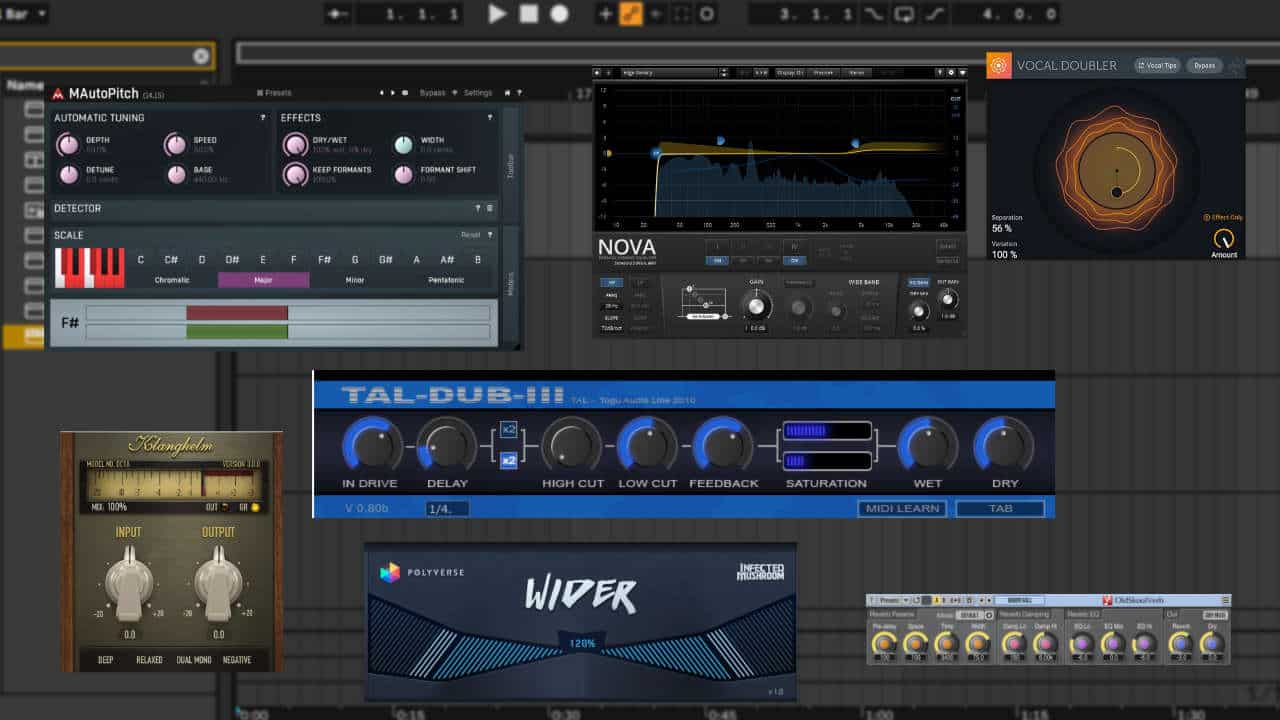
Task: Click the punch-in arrow icon beside the position display
Action: click(338, 14)
